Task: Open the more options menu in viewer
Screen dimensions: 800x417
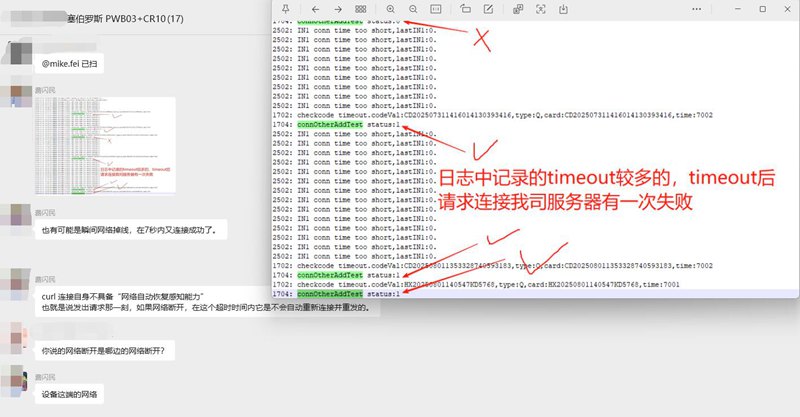Action: [696, 9]
